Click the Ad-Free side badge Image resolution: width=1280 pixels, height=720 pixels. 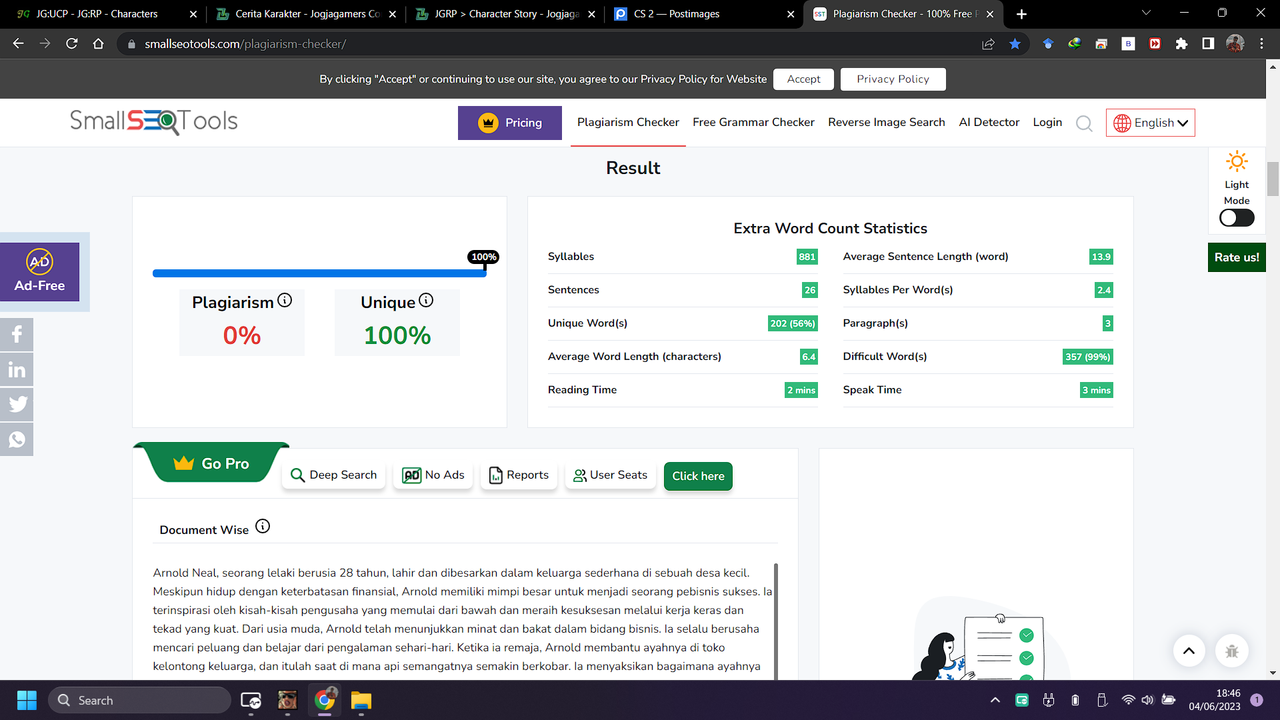[40, 272]
